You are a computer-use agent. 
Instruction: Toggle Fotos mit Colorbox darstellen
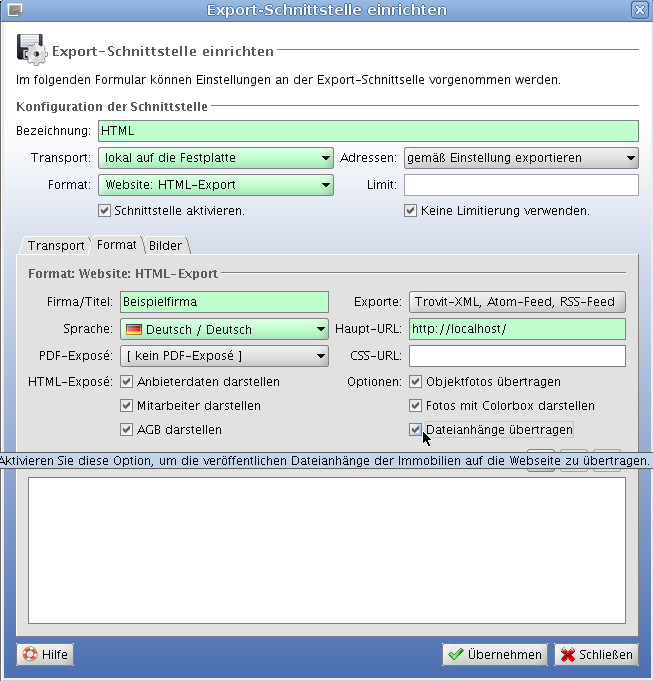tap(416, 406)
